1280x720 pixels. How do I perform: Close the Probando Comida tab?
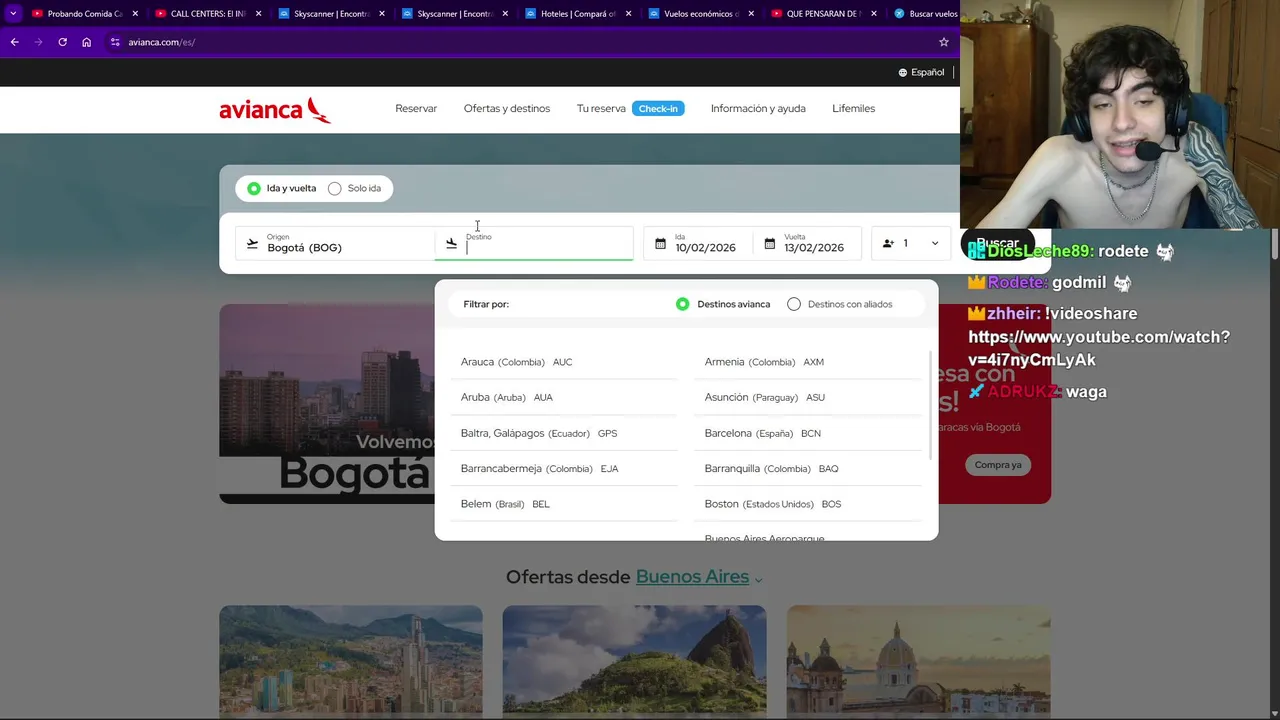pyautogui.click(x=135, y=14)
